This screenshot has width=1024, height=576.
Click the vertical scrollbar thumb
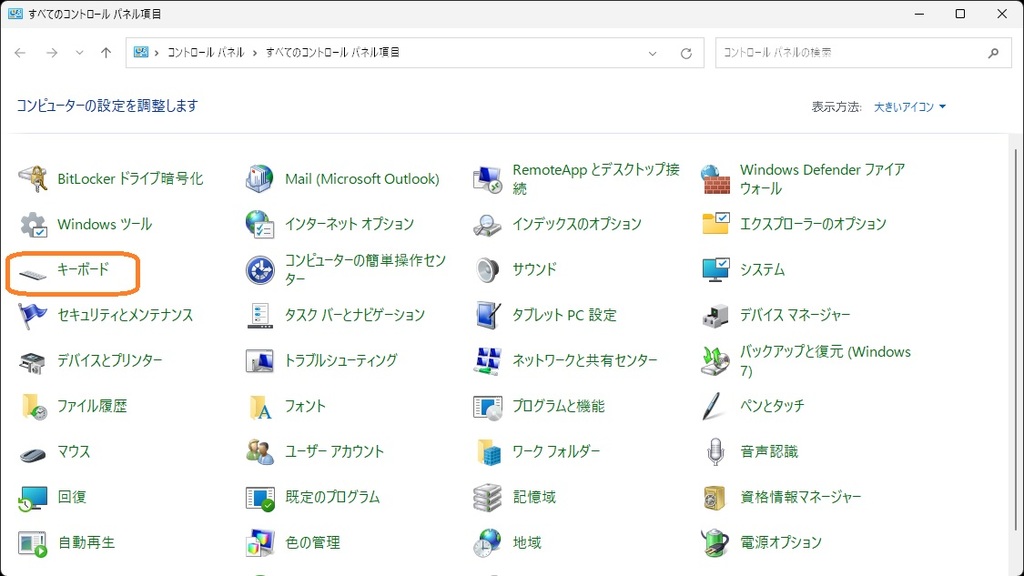(1016, 340)
